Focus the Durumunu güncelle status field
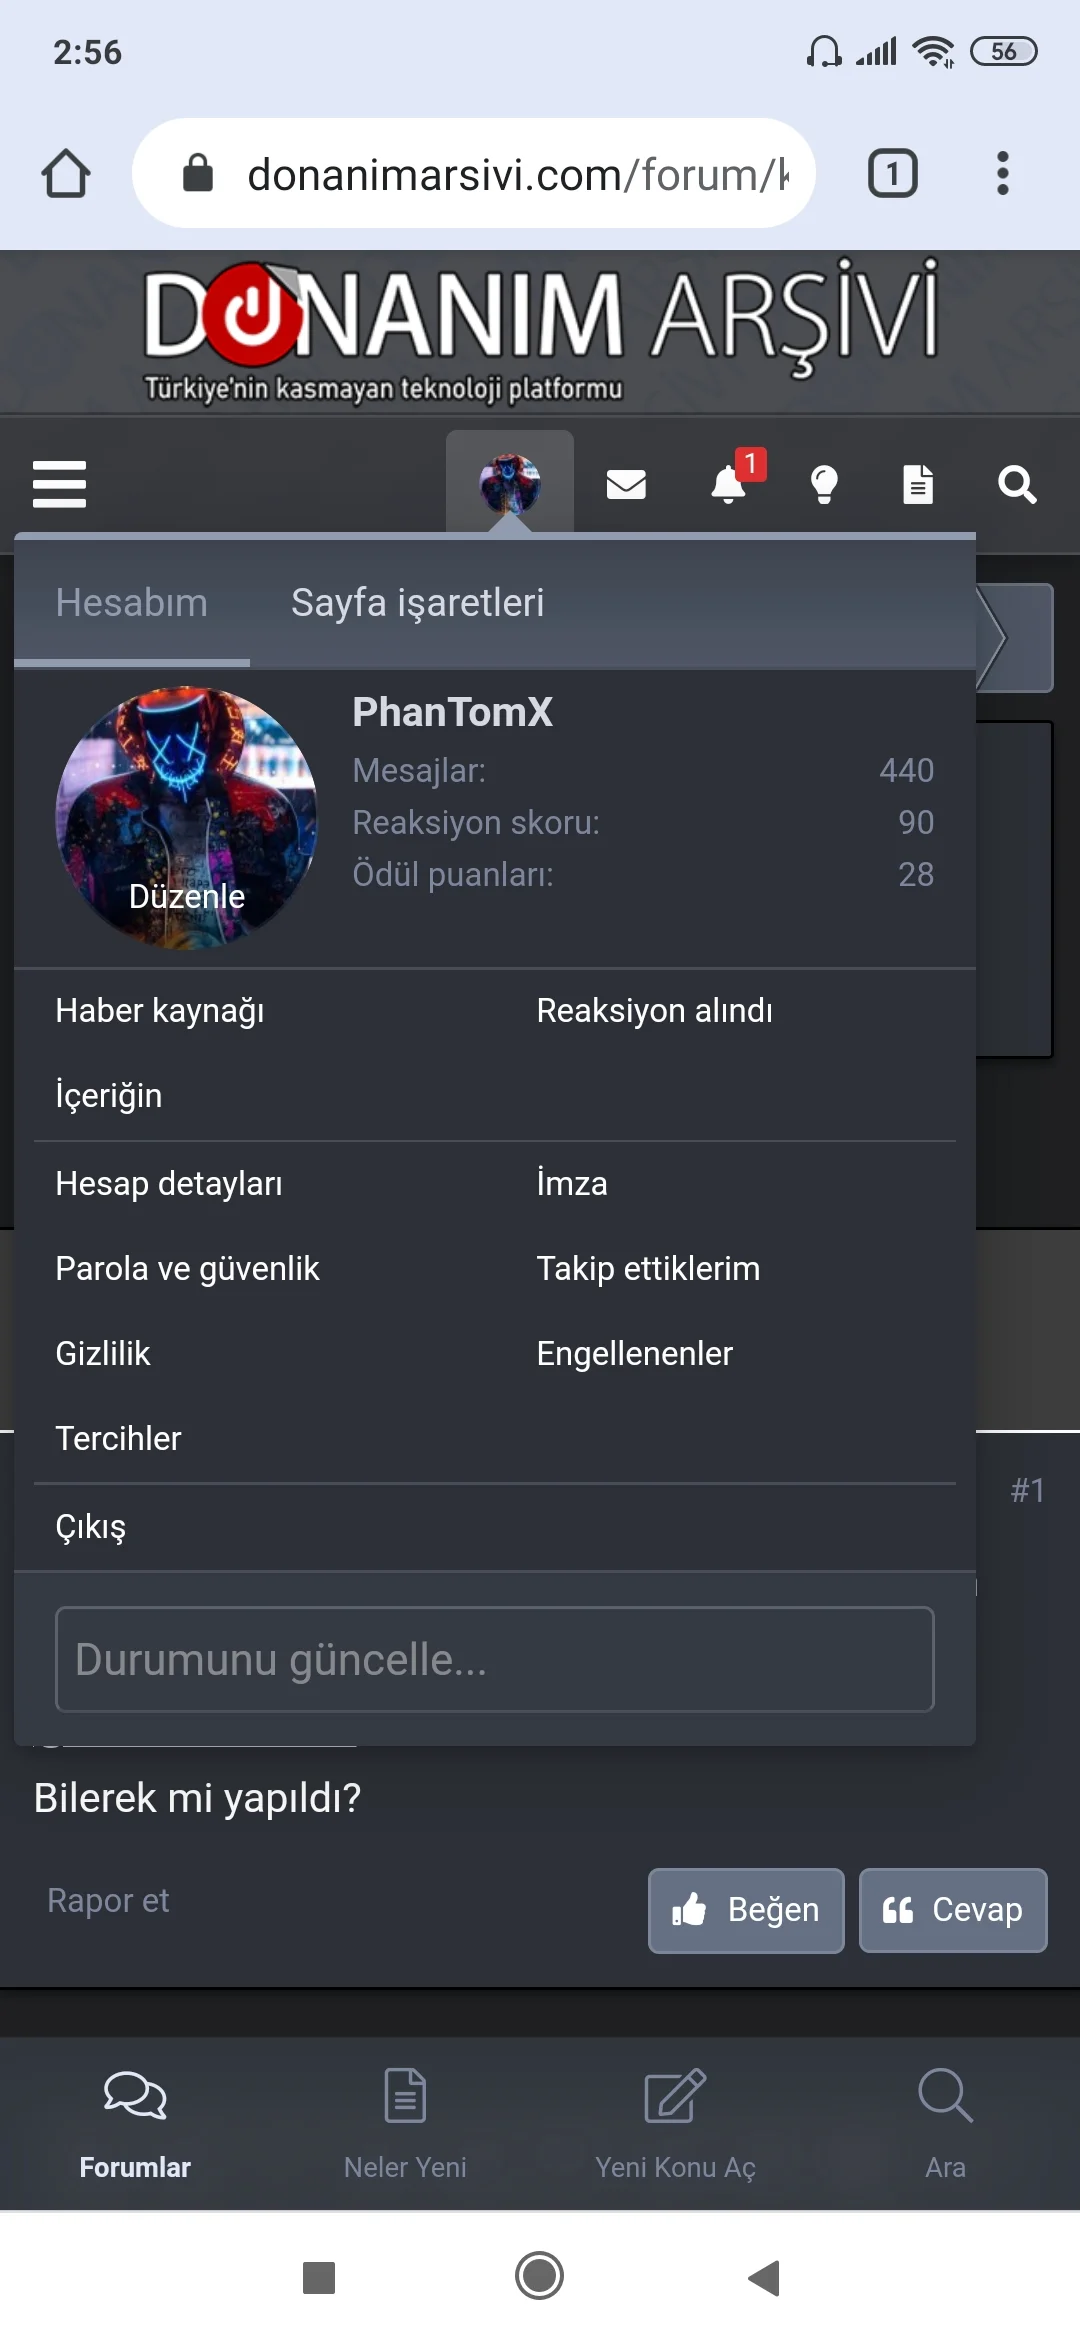This screenshot has width=1080, height=2340. click(495, 1659)
